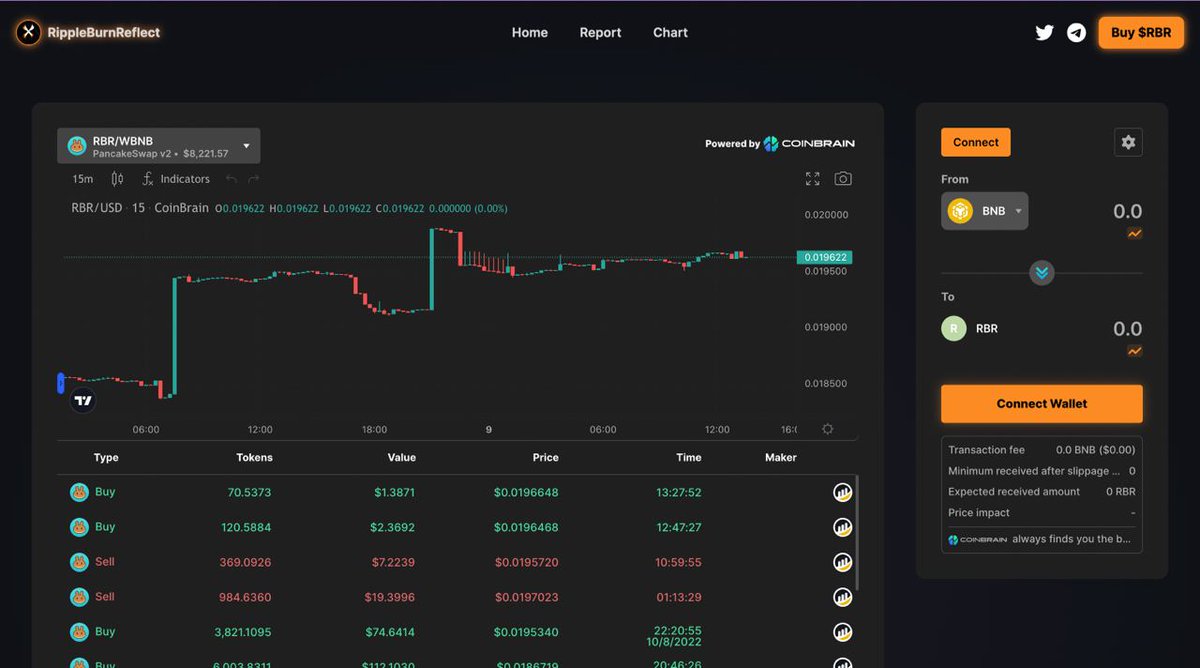1200x668 pixels.
Task: Click the Price impact row
Action: coord(1041,512)
